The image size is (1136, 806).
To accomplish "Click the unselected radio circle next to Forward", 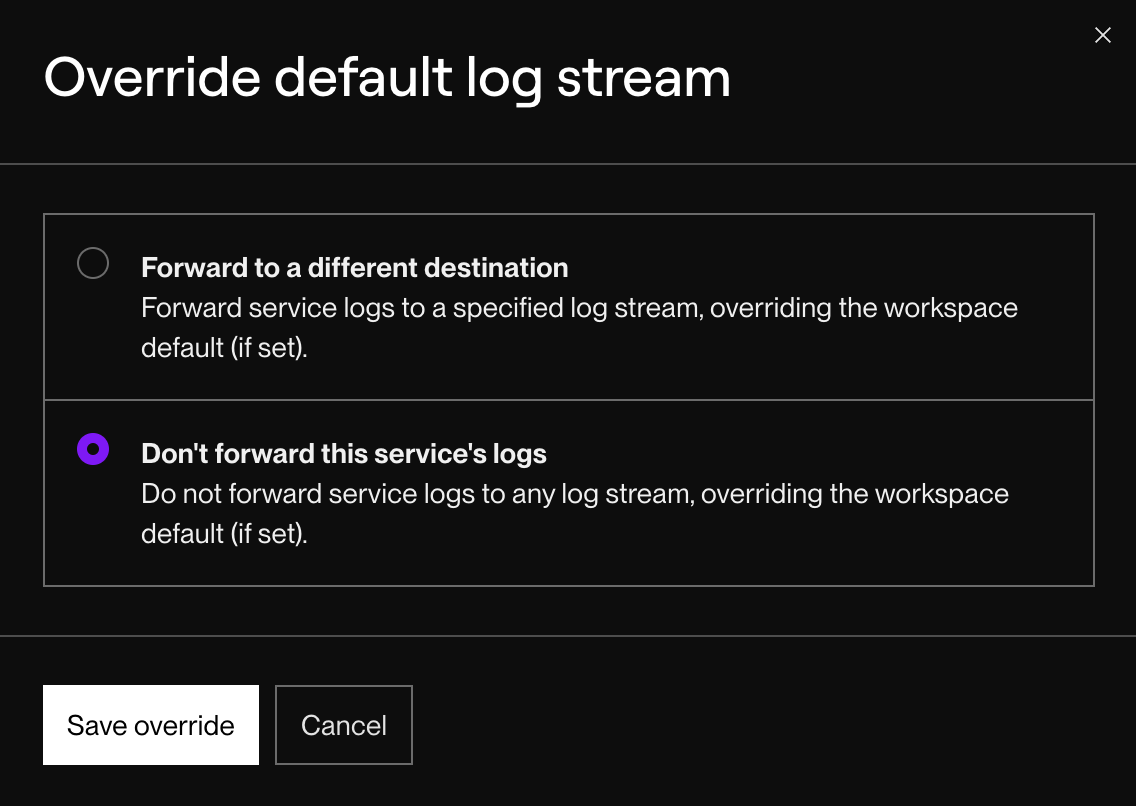I will [93, 263].
